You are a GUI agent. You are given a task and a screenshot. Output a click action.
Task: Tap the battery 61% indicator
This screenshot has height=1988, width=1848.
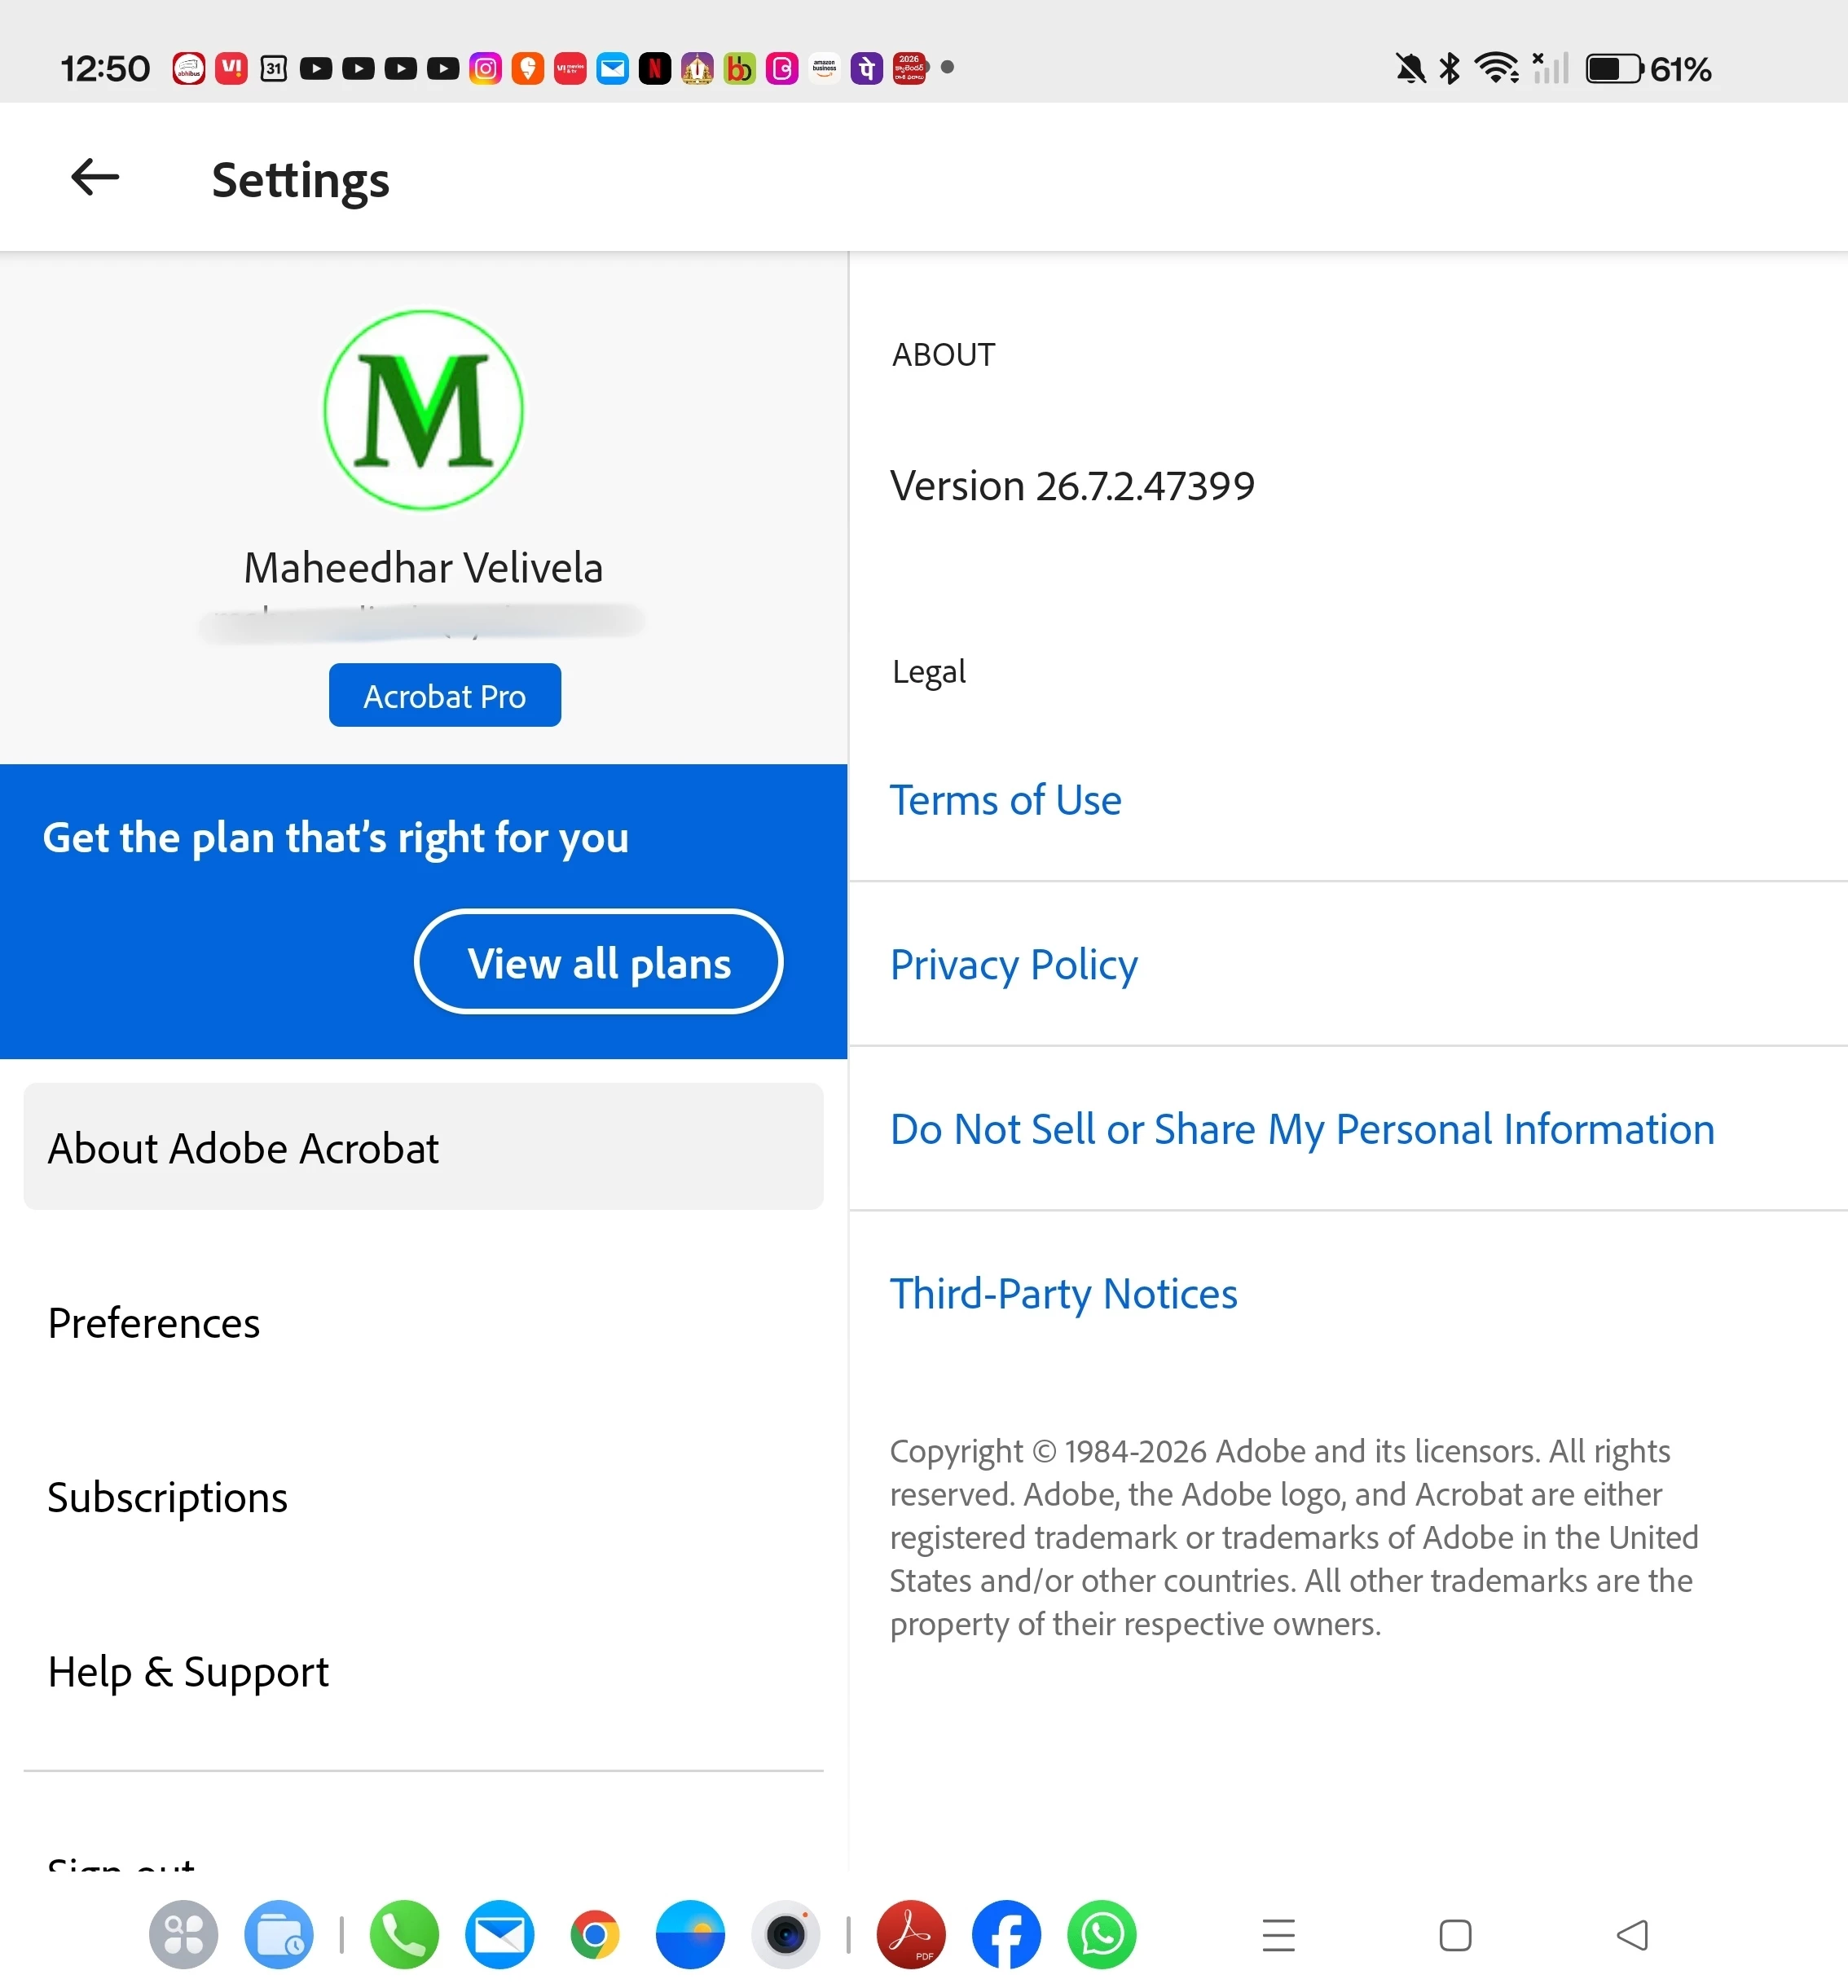point(1649,68)
